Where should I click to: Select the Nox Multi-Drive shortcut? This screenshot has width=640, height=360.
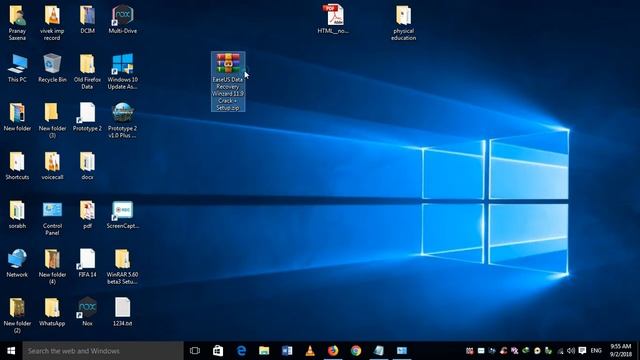122,19
